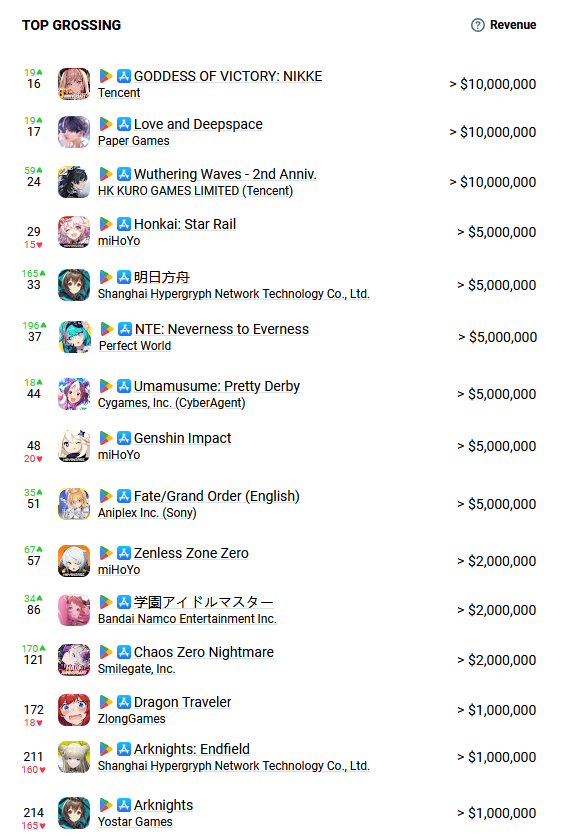Click App Store icon beside Chaos Zero Nightmare
This screenshot has width=567, height=837.
click(x=124, y=652)
